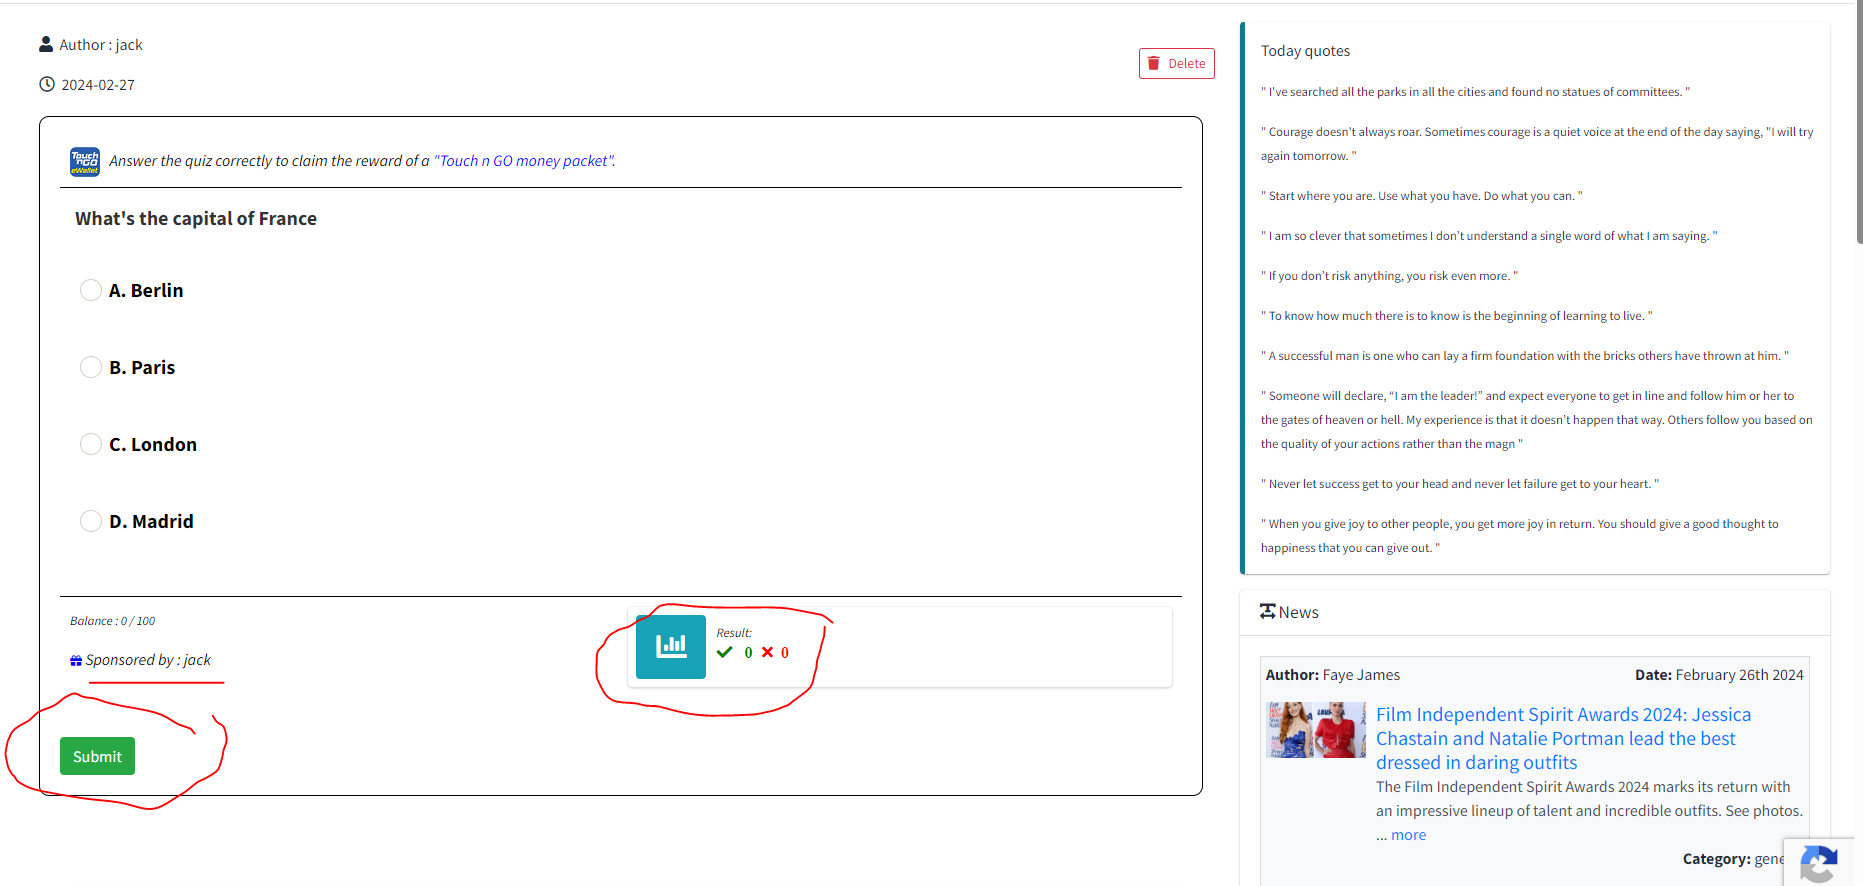Choose answer B. Paris
The image size is (1863, 886).
click(x=91, y=367)
